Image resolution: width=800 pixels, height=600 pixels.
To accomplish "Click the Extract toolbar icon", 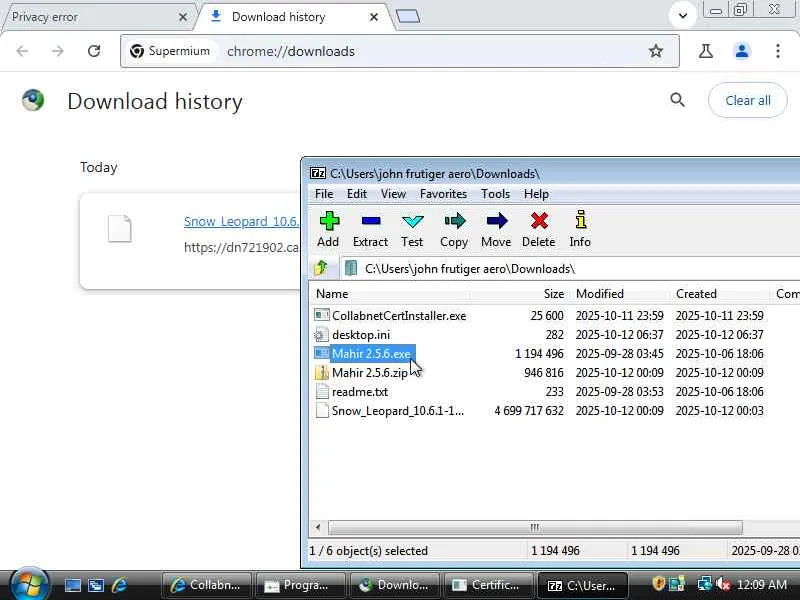I will pos(370,230).
